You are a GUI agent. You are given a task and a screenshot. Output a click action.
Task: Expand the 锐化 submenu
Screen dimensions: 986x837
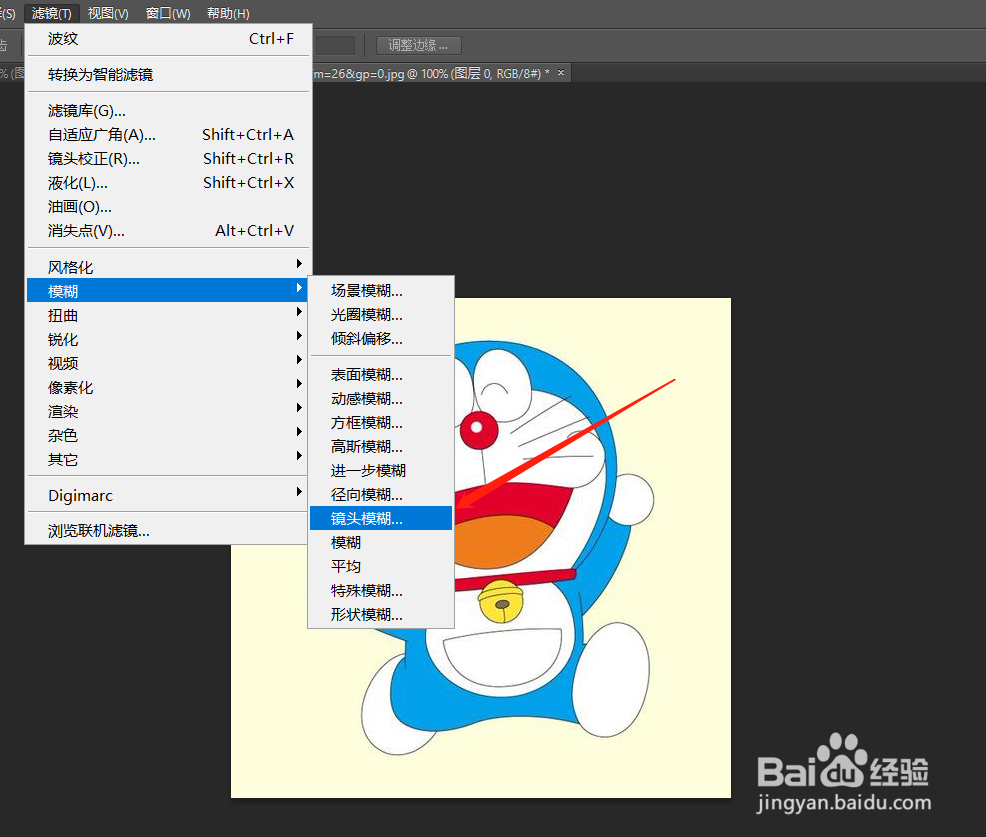[x=168, y=340]
